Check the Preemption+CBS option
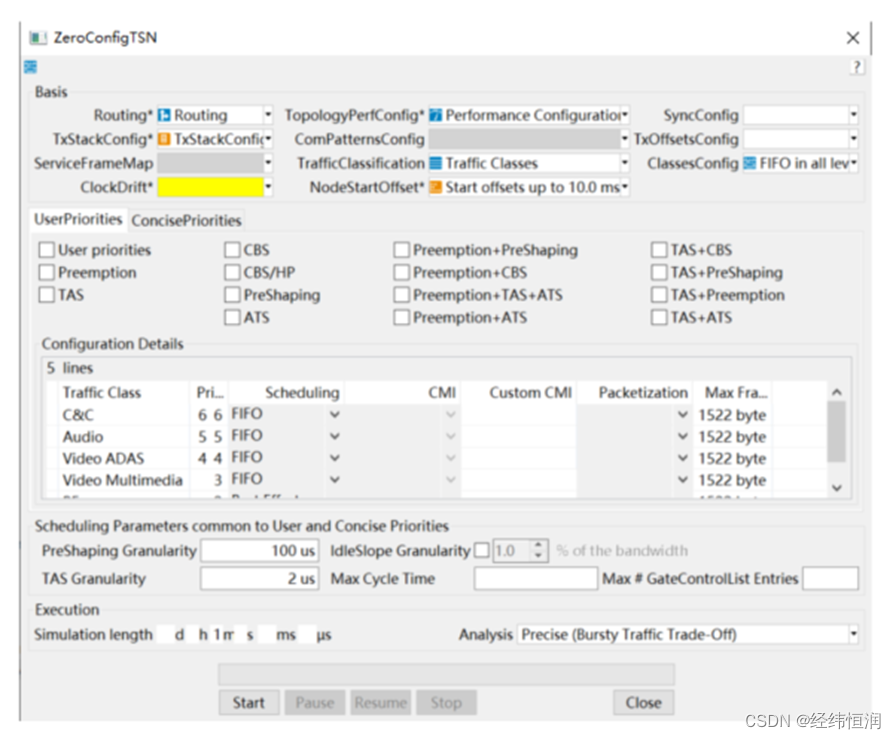 (x=402, y=273)
